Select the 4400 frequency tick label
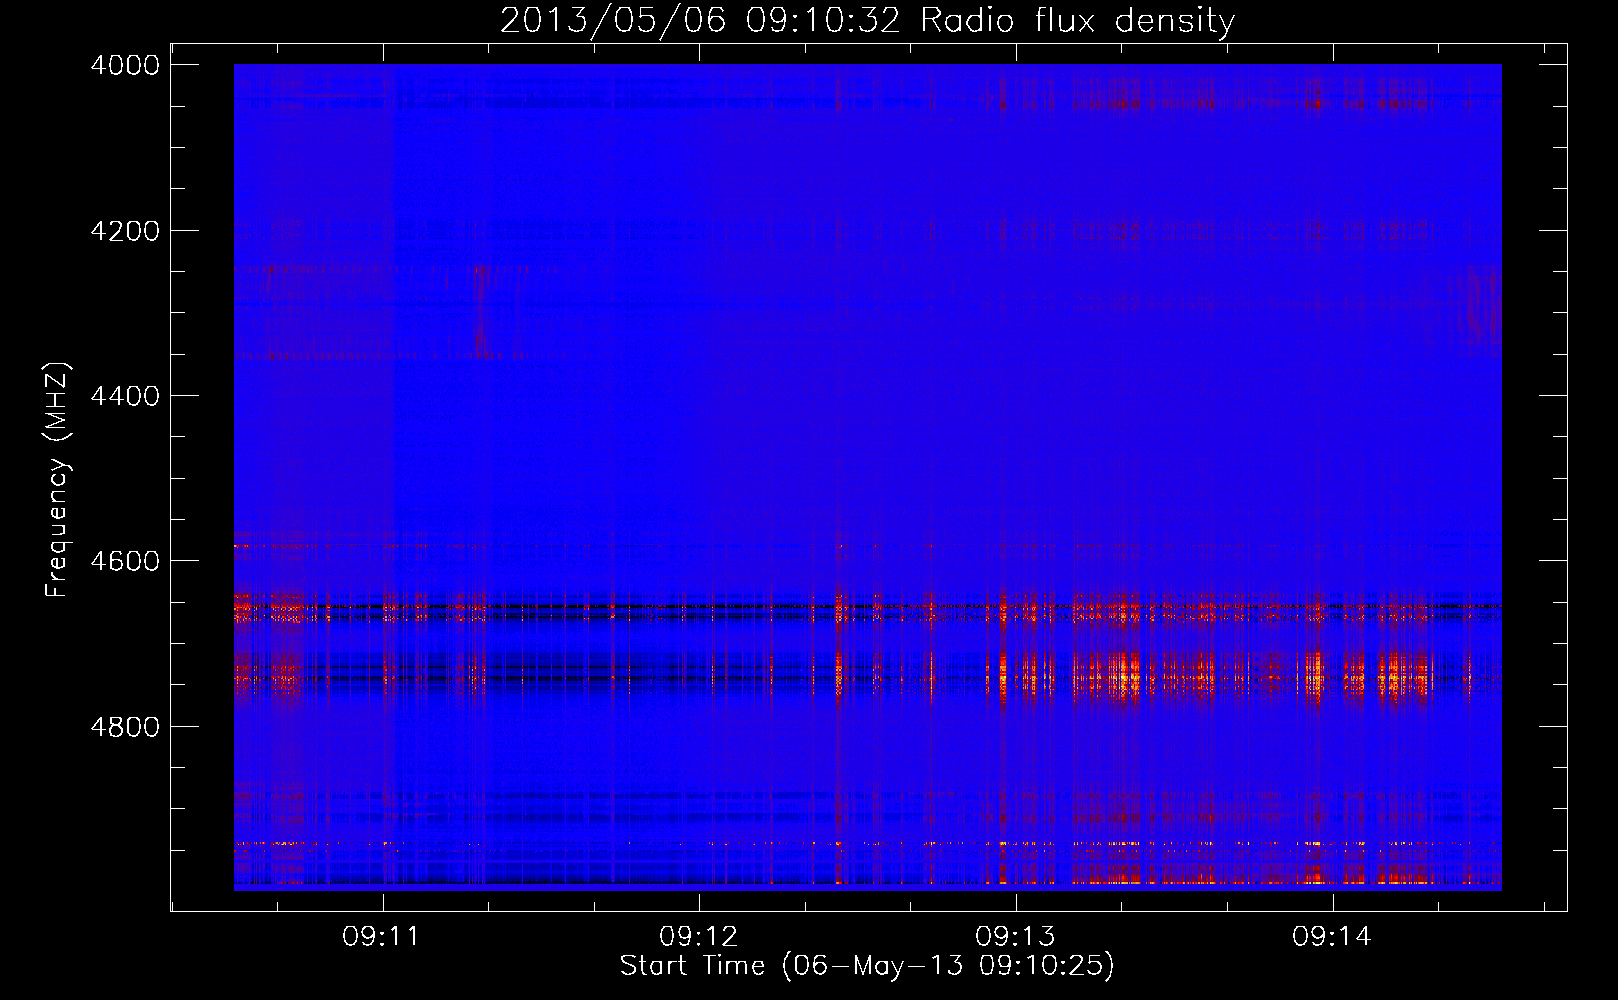Viewport: 1618px width, 1000px height. pyautogui.click(x=125, y=396)
